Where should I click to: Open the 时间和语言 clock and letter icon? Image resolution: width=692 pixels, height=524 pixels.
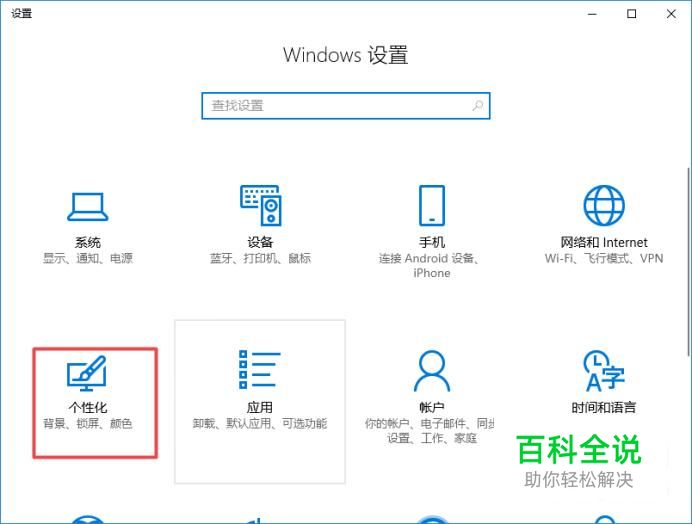pos(604,371)
